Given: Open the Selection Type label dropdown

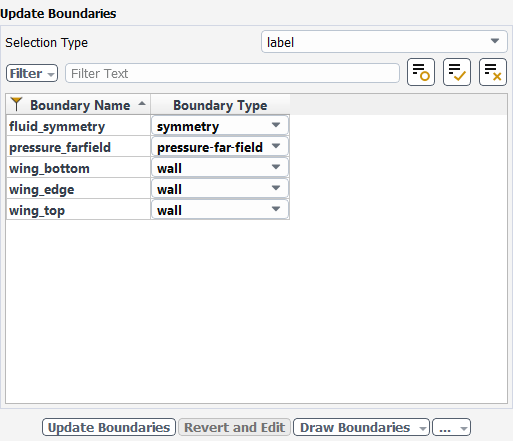Looking at the screenshot, I should point(384,42).
